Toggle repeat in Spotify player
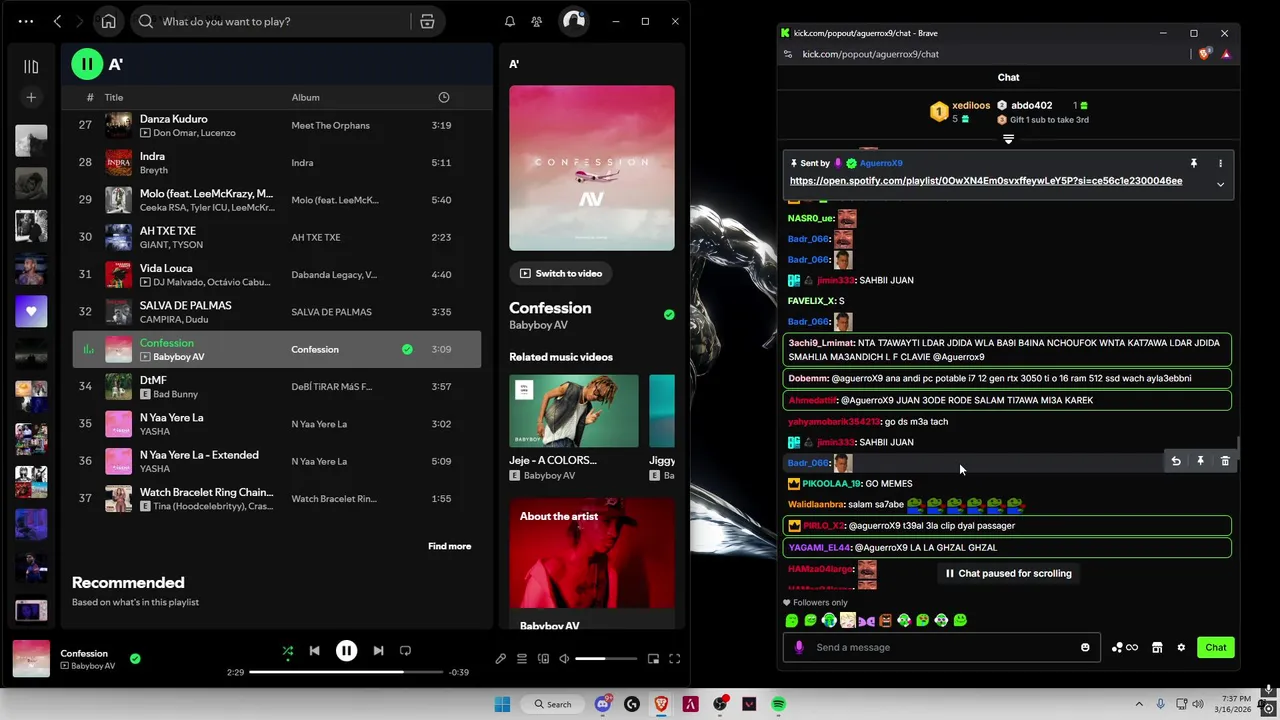Viewport: 1280px width, 720px height. 405,651
